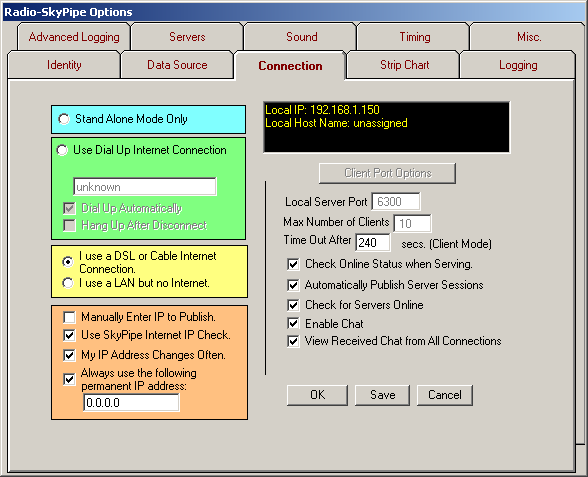Switch to the Servers tab

coord(187,37)
